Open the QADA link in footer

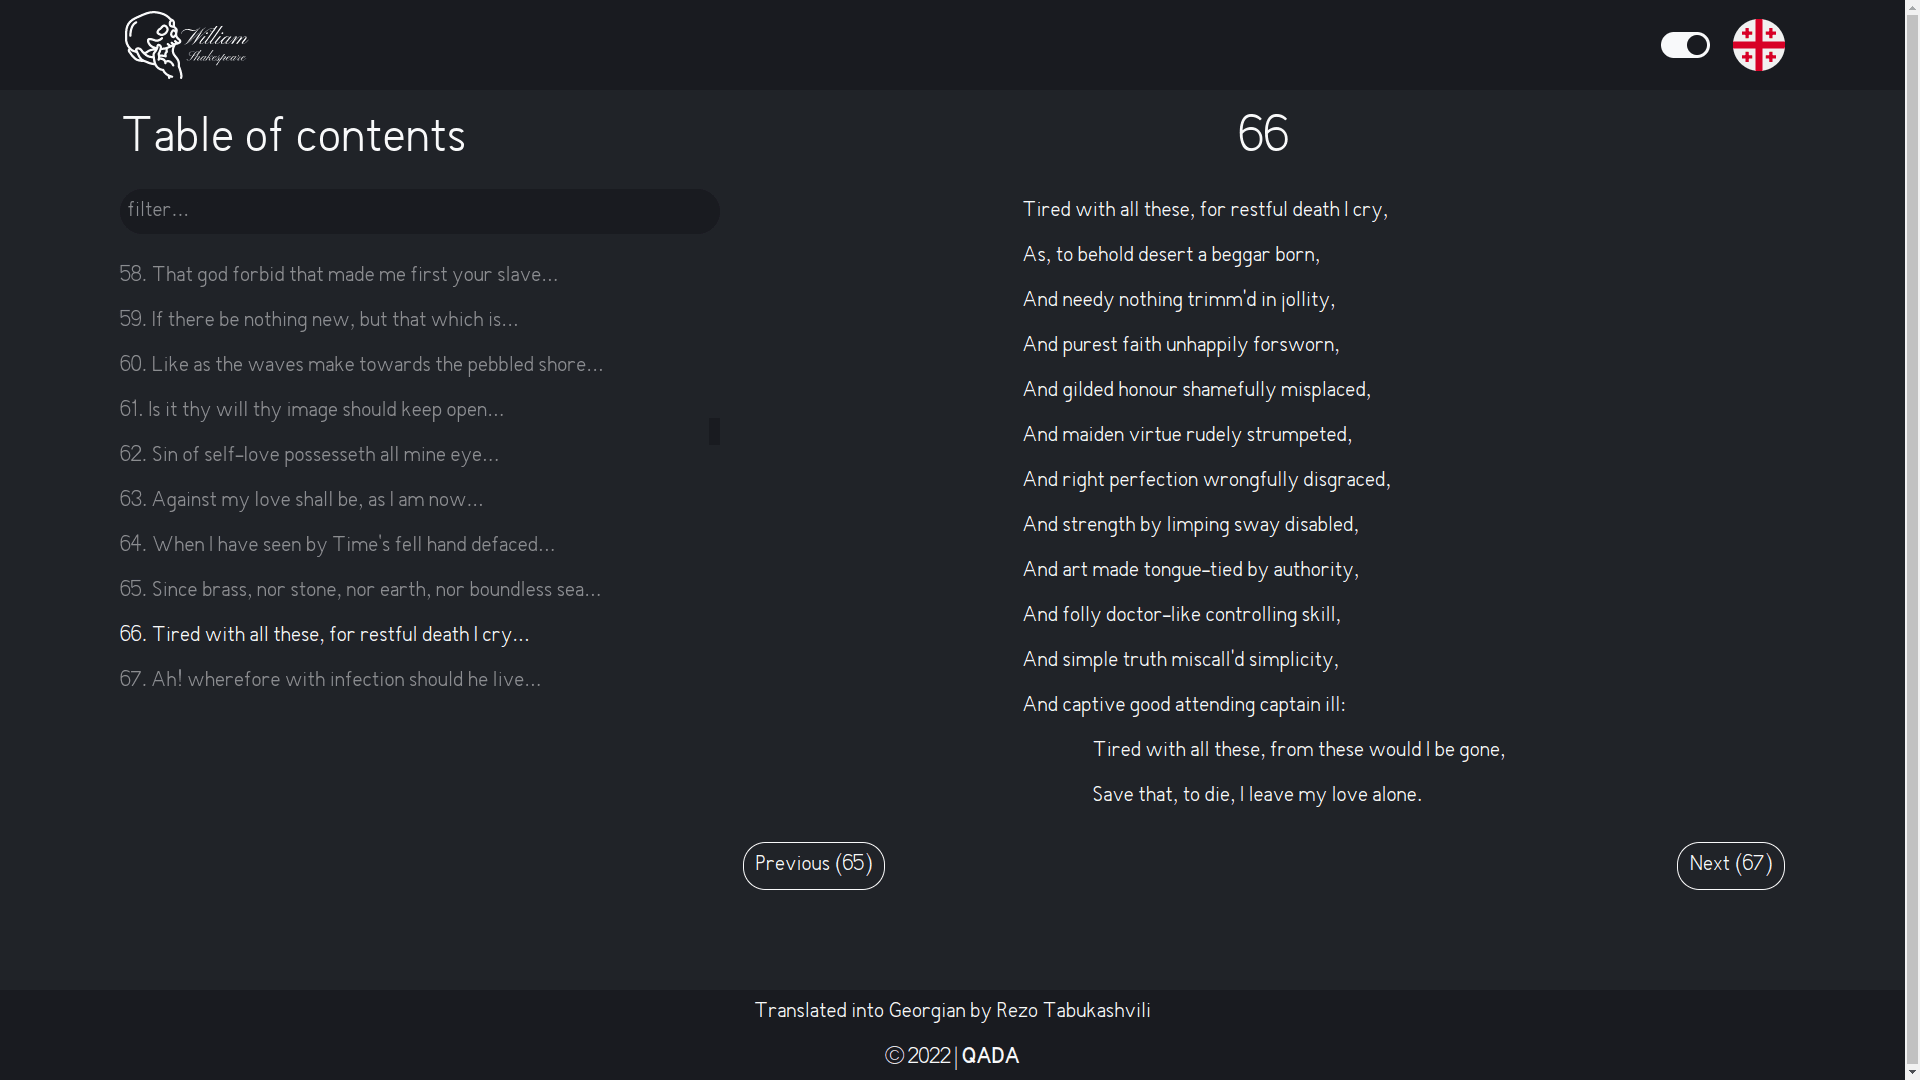pyautogui.click(x=989, y=1056)
